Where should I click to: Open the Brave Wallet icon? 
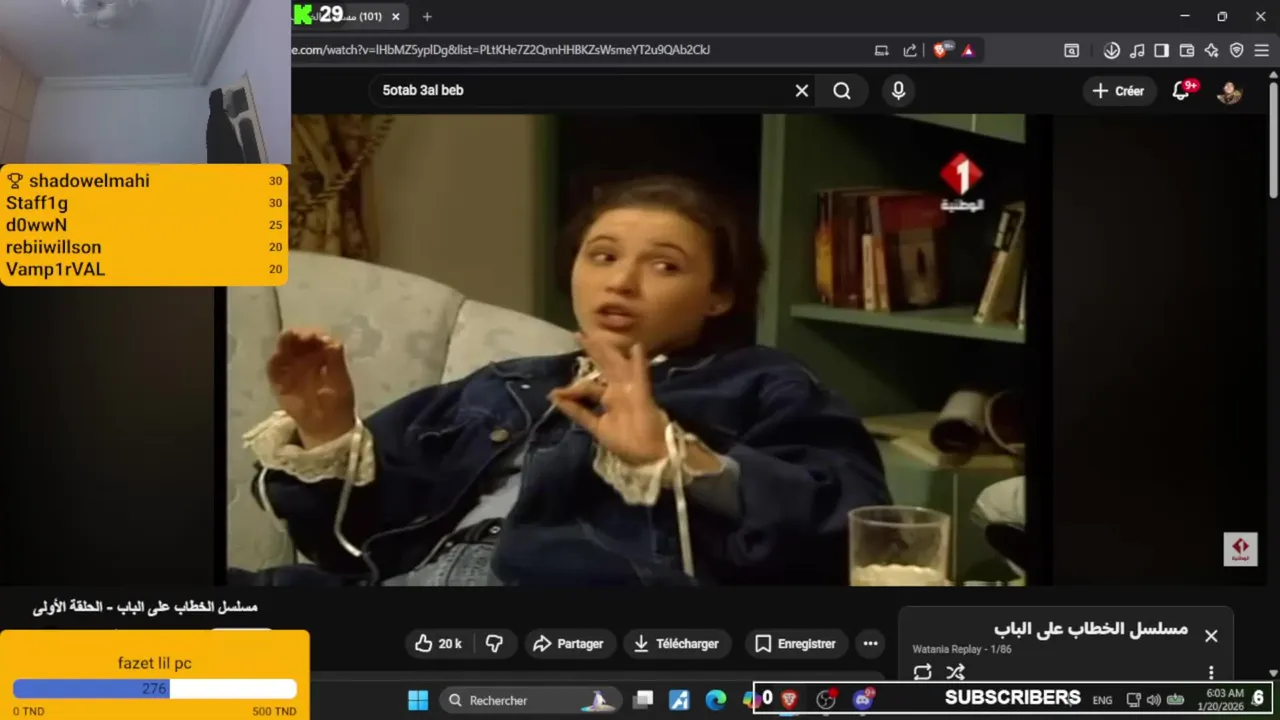[1187, 50]
